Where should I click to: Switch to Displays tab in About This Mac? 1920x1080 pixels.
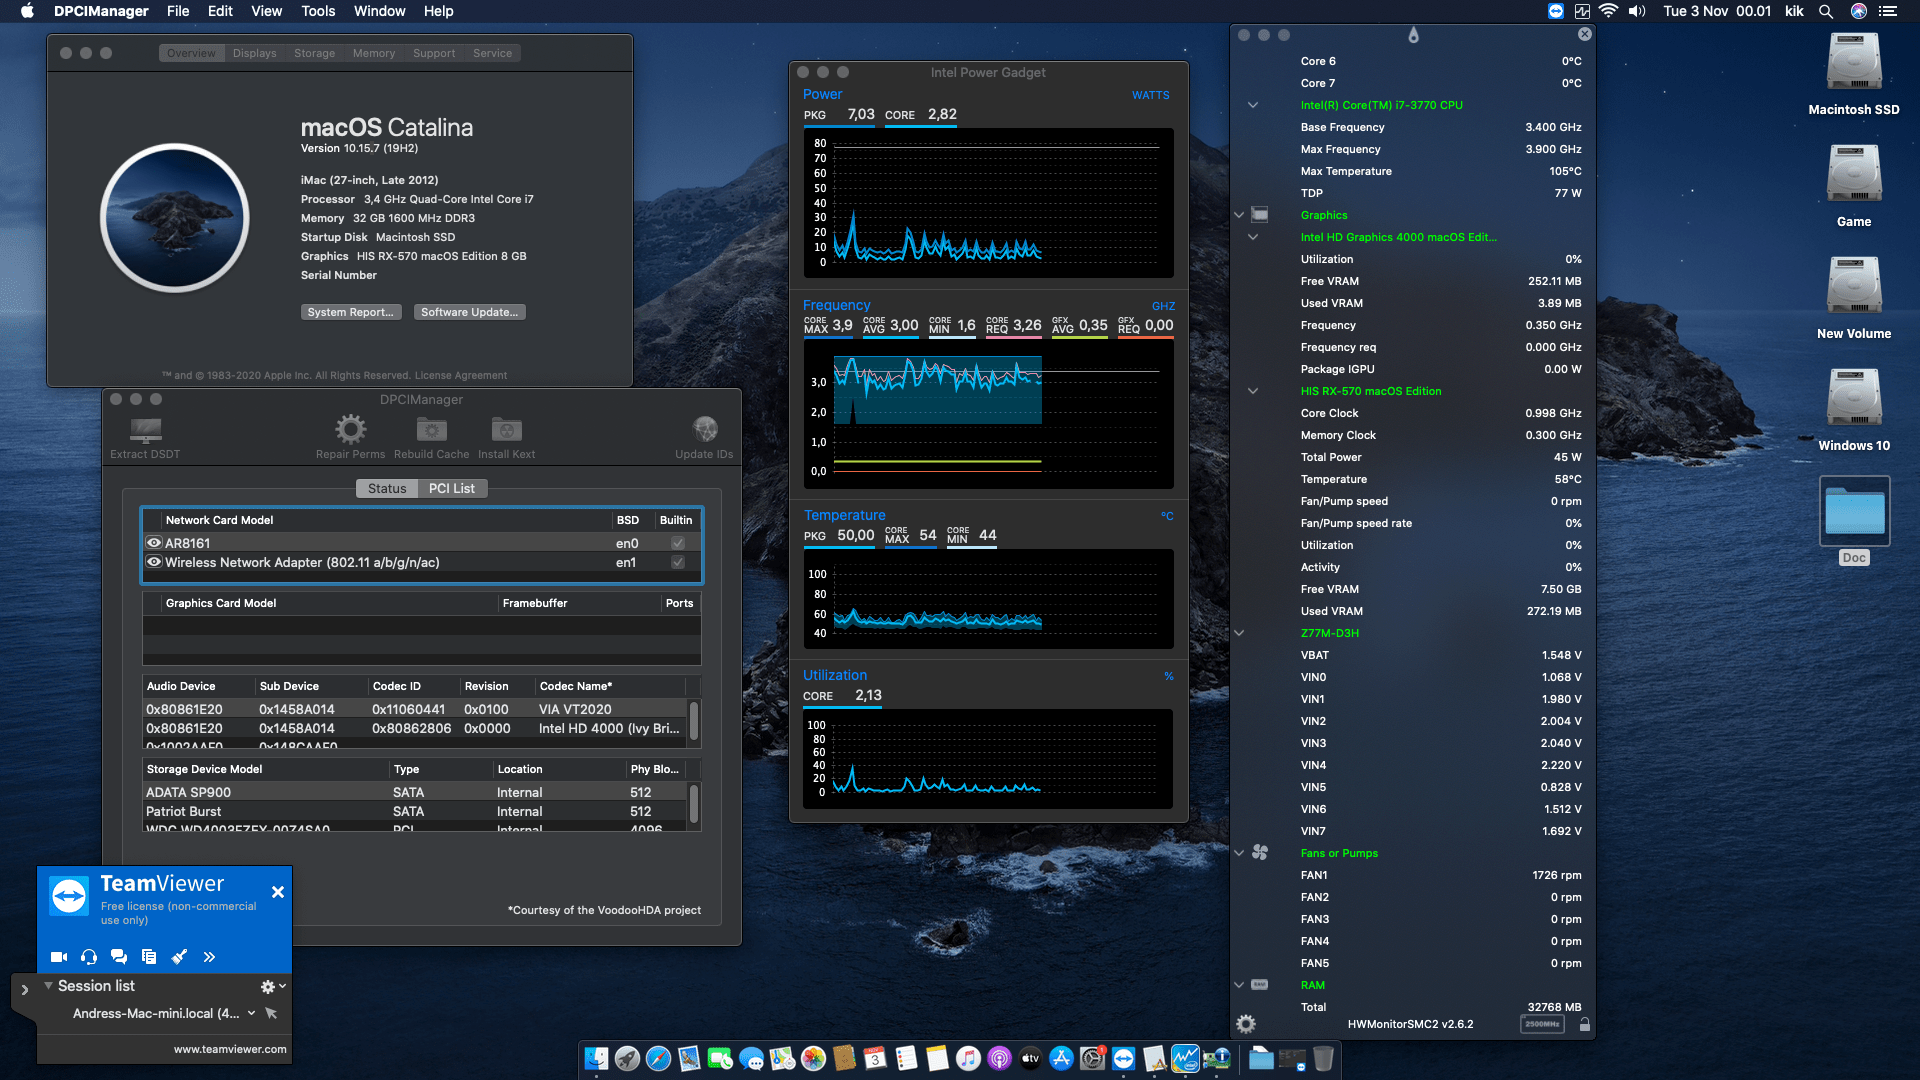[254, 53]
